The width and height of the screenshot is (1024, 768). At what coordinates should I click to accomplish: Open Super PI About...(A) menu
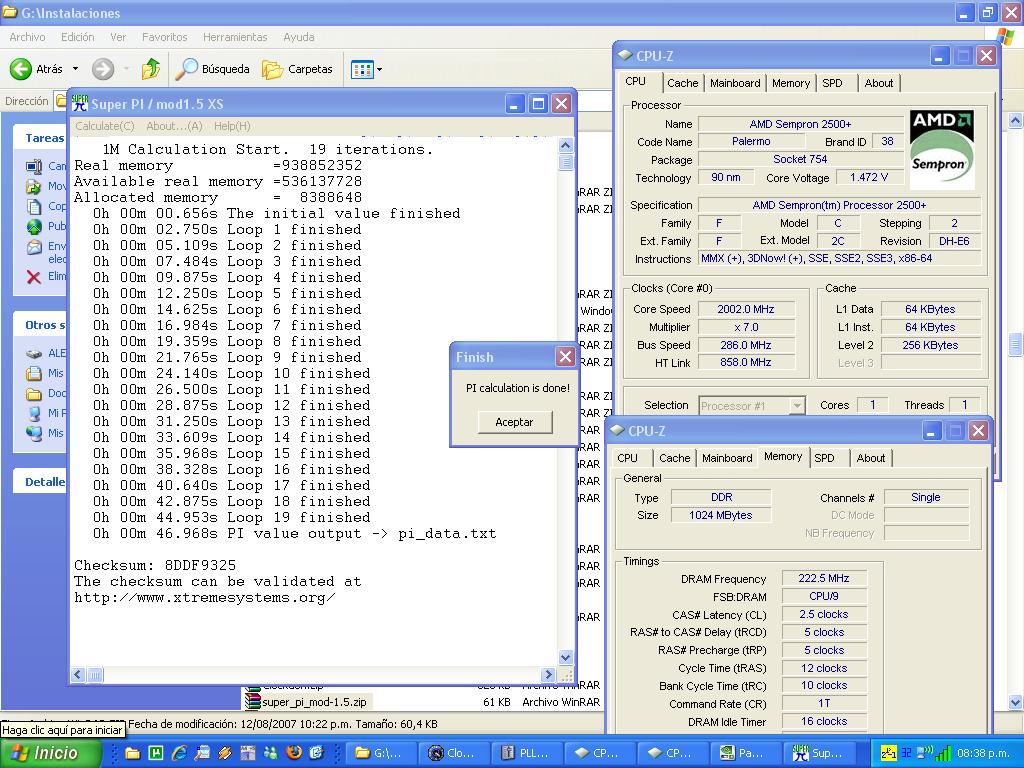click(174, 126)
